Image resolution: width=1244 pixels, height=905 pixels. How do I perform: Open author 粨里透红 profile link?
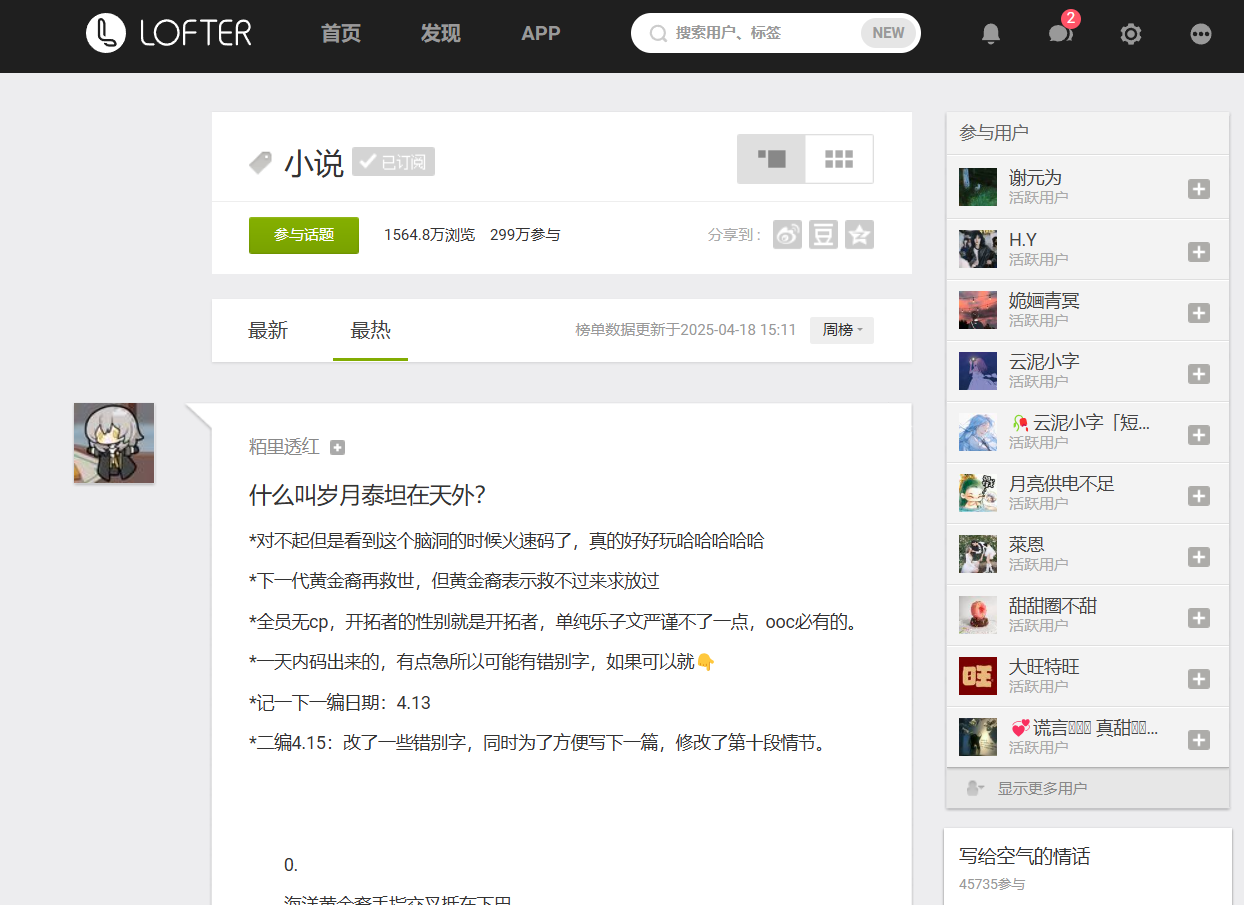tap(284, 447)
